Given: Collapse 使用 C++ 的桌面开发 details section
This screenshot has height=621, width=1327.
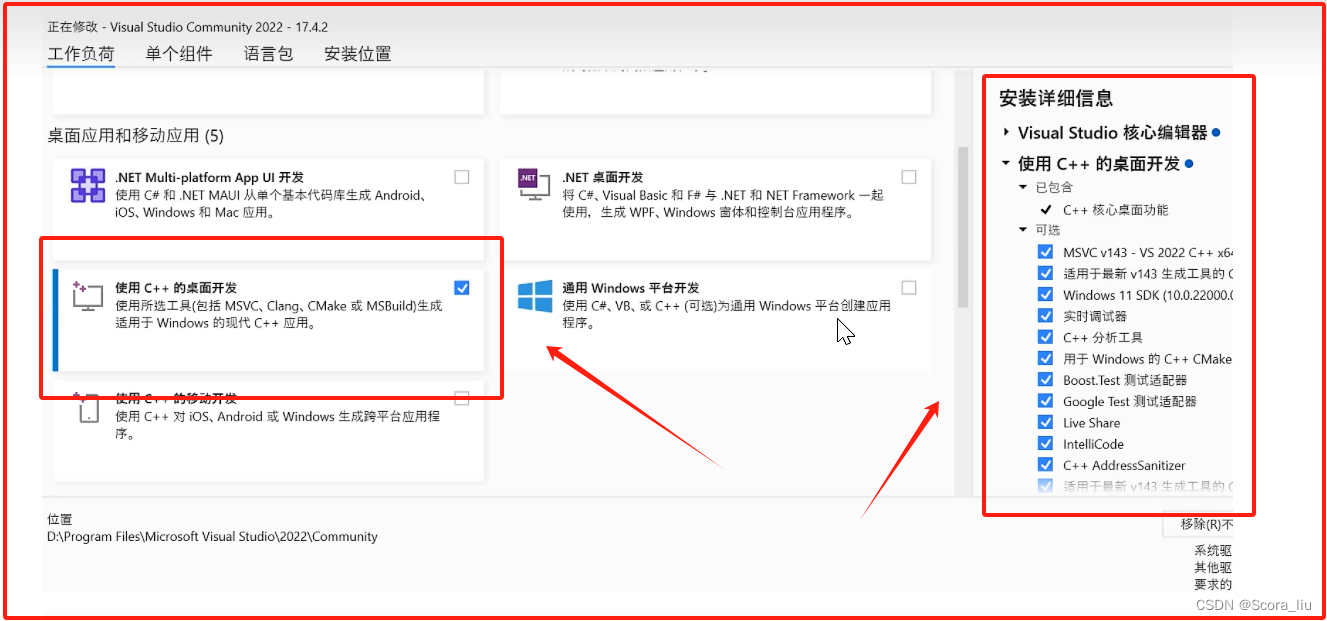Looking at the screenshot, I should 1006,163.
